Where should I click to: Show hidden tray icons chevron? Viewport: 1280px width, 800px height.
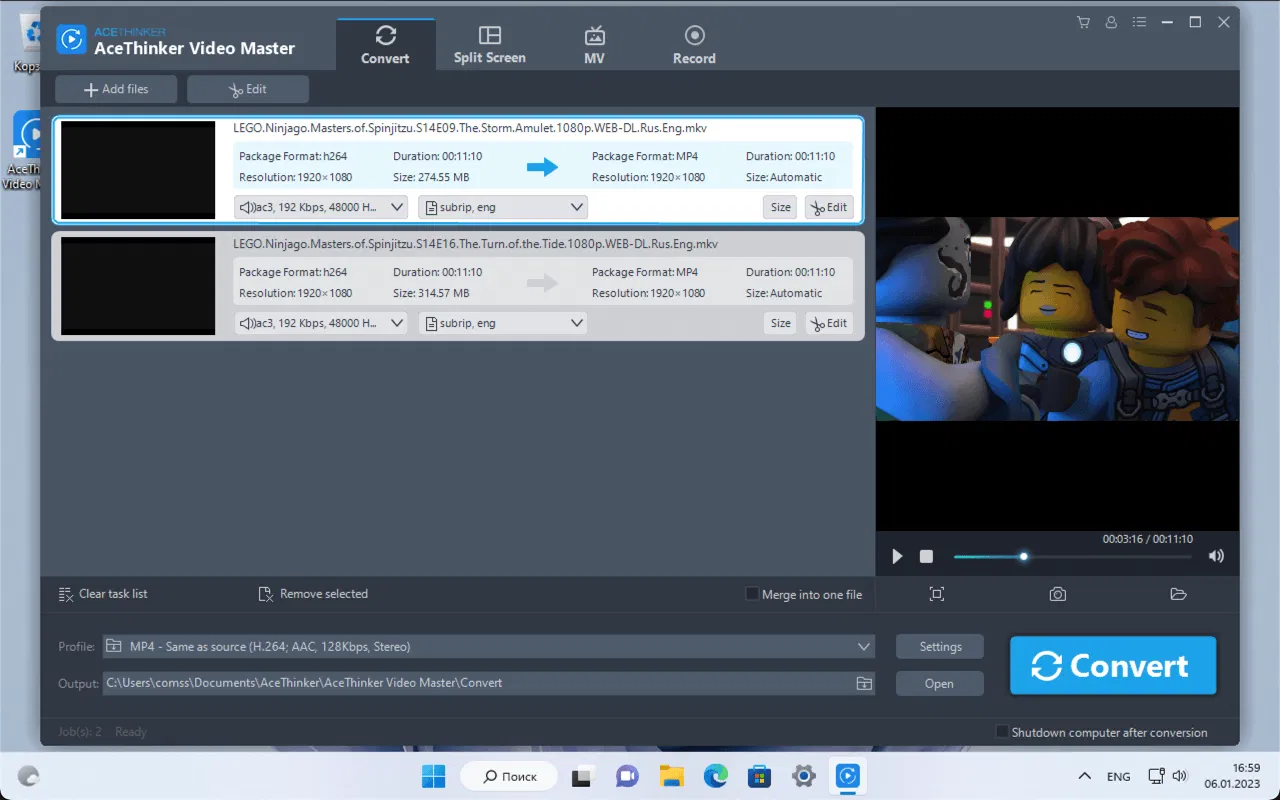[1084, 776]
